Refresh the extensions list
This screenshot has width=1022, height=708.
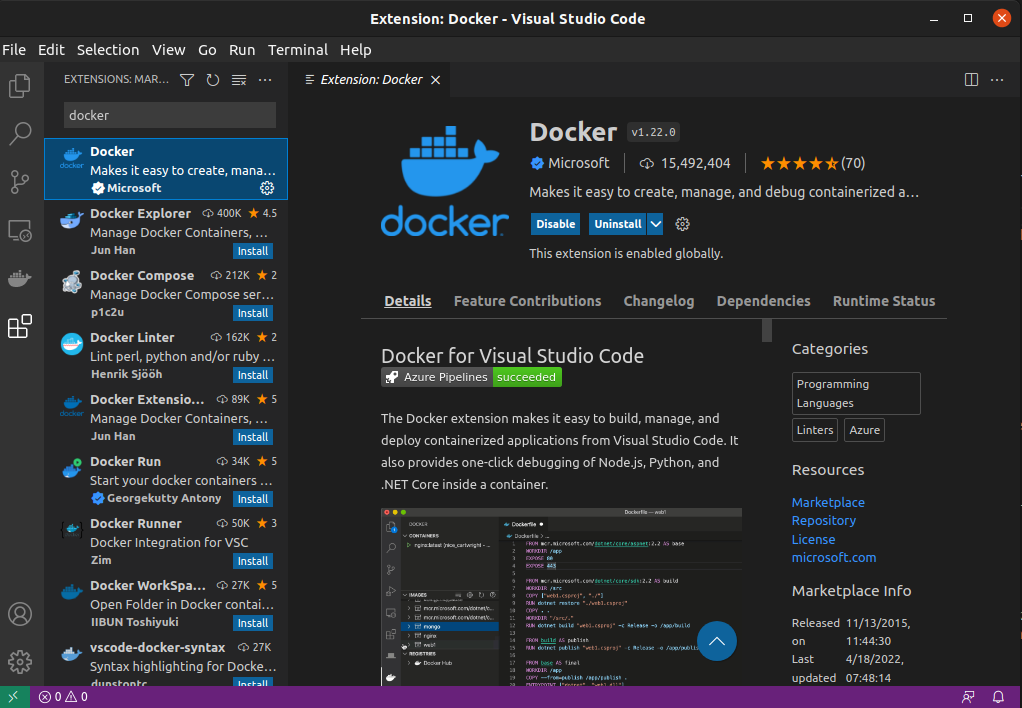[212, 79]
